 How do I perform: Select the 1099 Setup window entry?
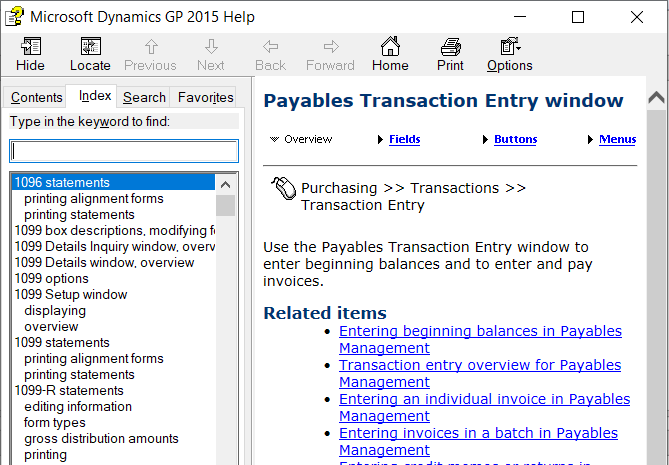click(x=71, y=295)
